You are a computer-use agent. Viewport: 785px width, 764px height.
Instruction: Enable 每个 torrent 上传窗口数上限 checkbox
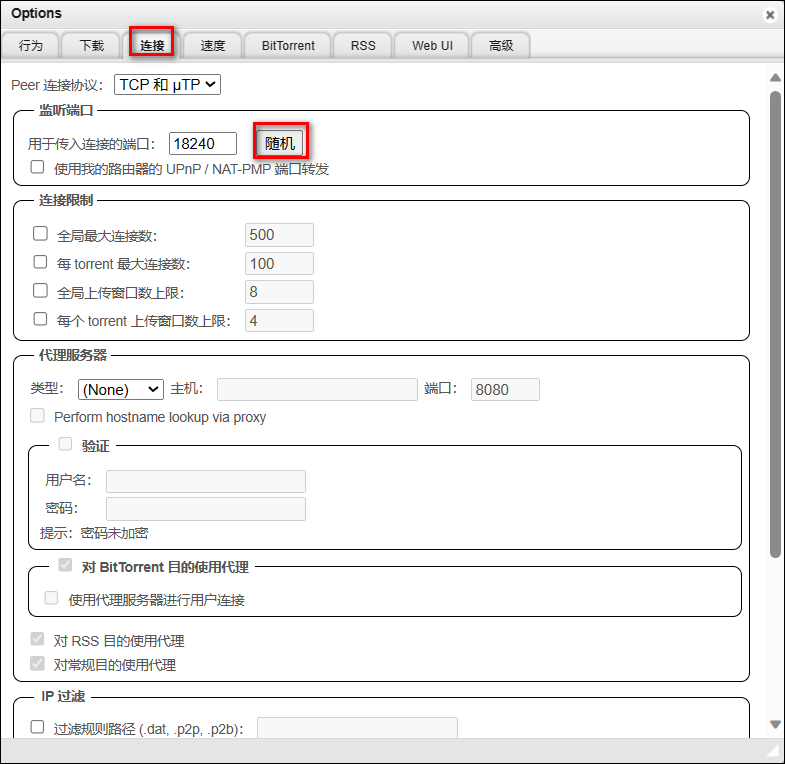[x=41, y=319]
